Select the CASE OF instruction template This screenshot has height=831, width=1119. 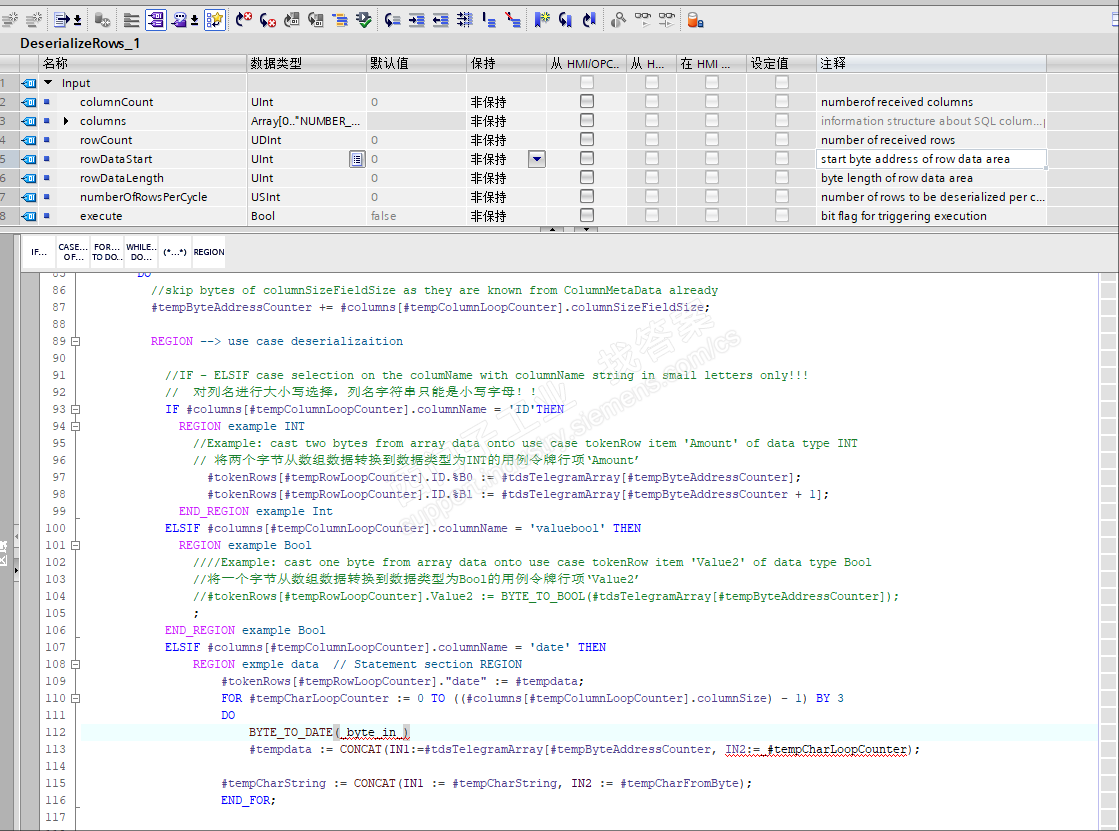pos(72,253)
